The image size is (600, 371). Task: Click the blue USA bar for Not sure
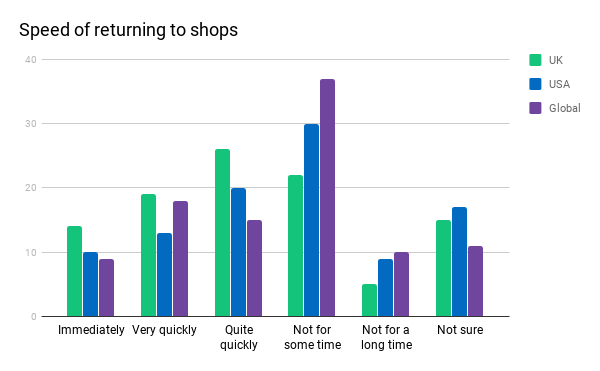click(x=460, y=262)
